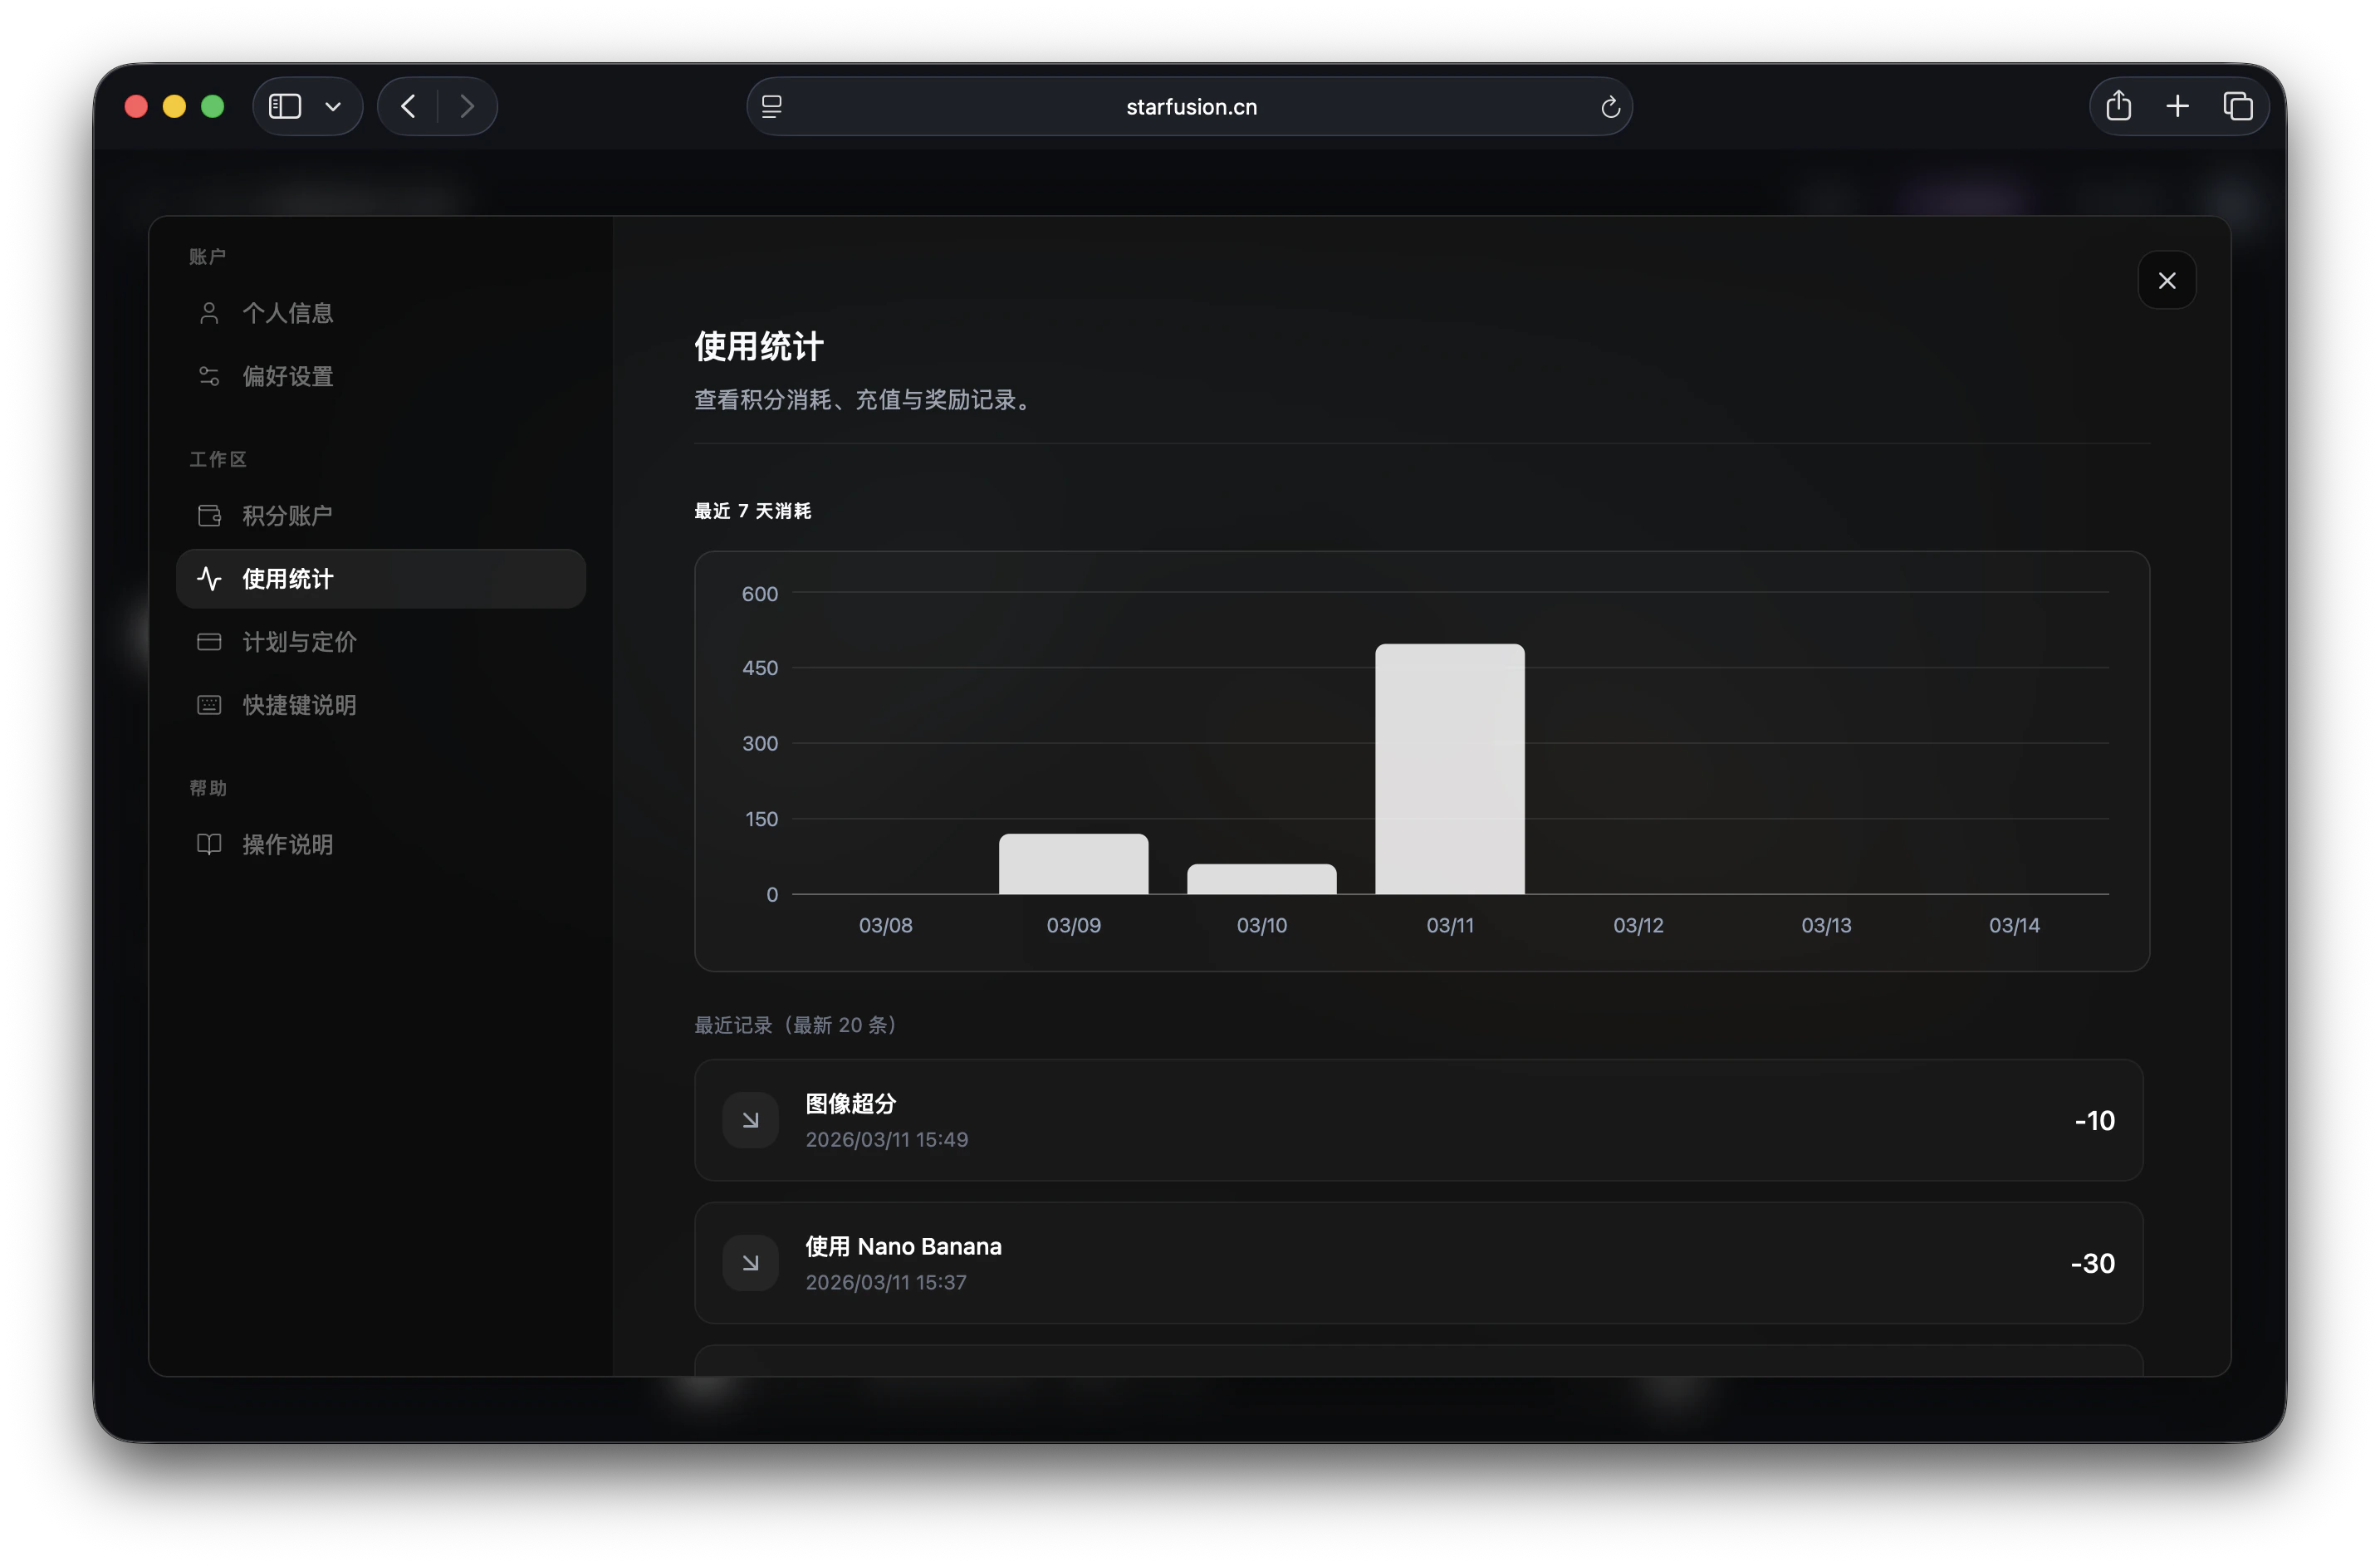This screenshot has width=2380, height=1566.
Task: Go back to previous page
Action: 408,106
